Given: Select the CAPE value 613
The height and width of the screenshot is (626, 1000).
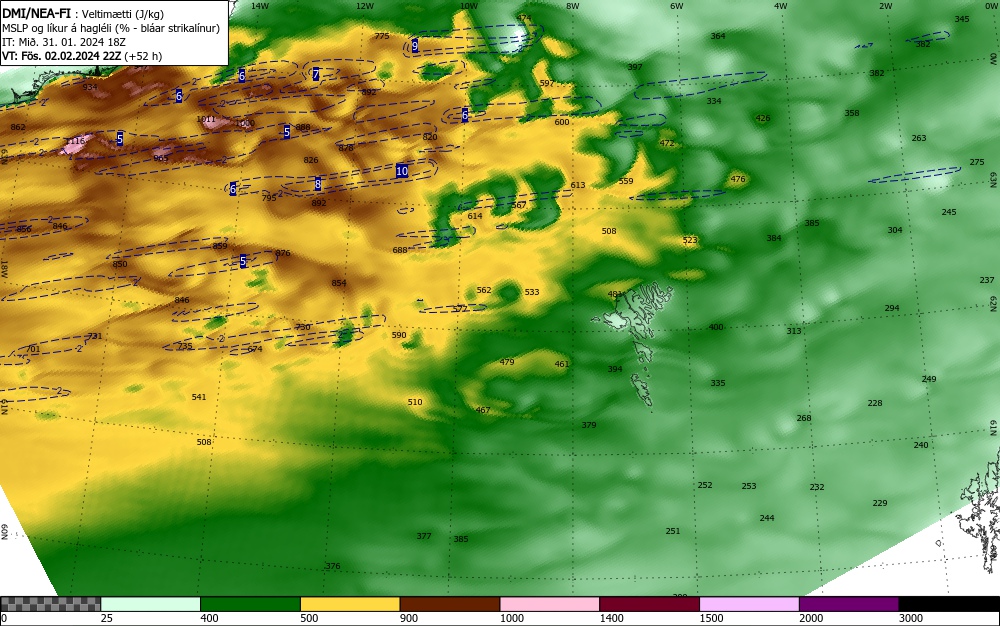Looking at the screenshot, I should (578, 186).
